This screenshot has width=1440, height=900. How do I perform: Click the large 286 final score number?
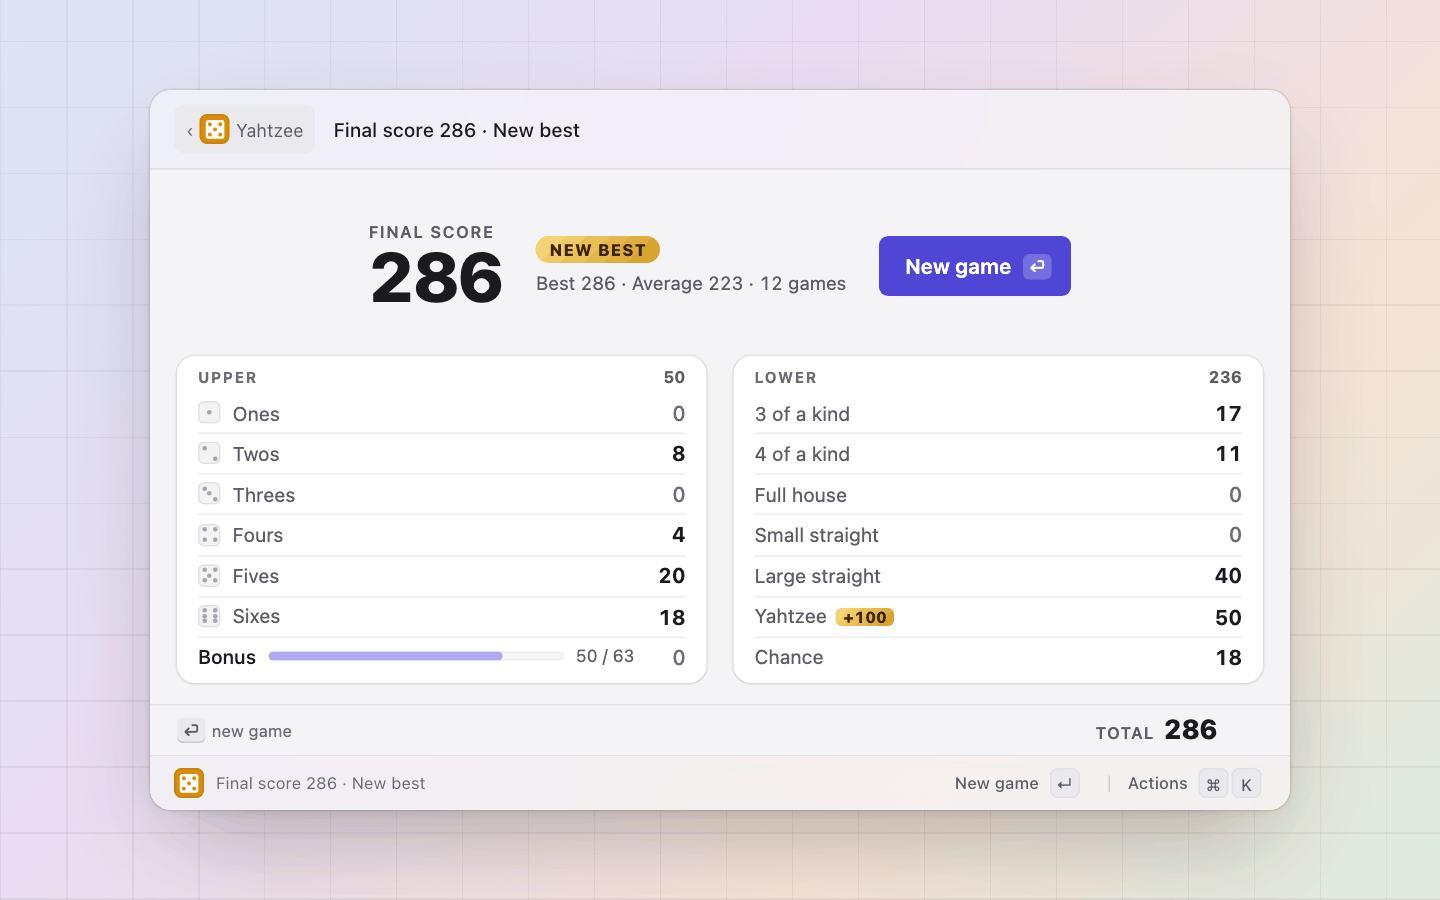click(436, 277)
